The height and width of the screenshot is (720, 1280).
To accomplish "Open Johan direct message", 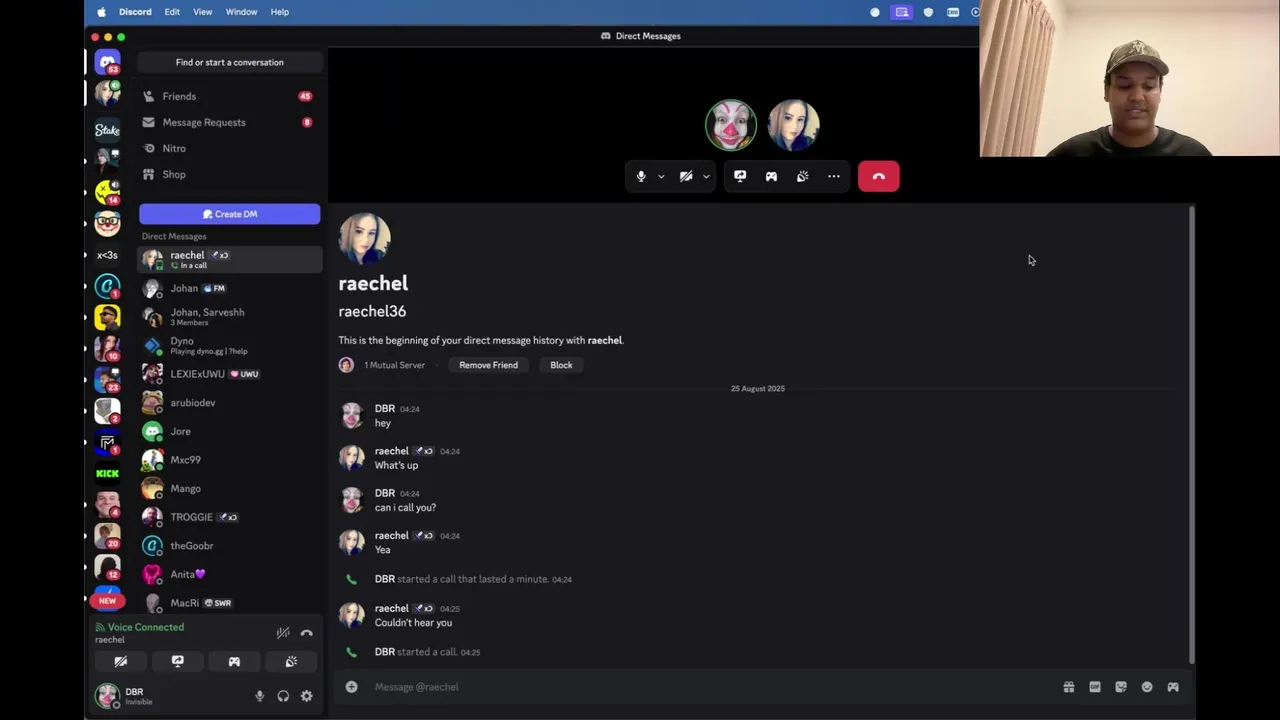I will 229,288.
